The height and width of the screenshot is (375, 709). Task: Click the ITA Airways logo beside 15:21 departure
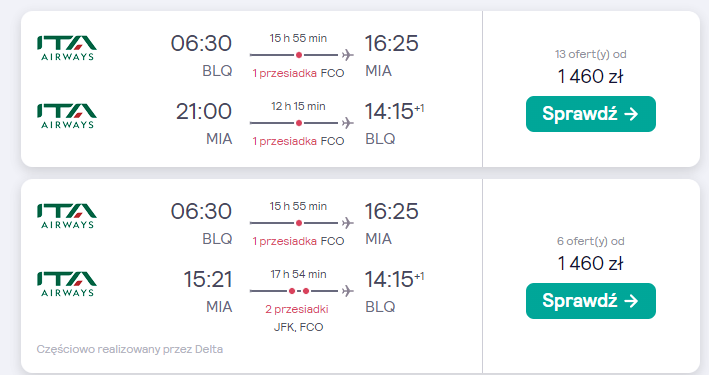(x=67, y=284)
